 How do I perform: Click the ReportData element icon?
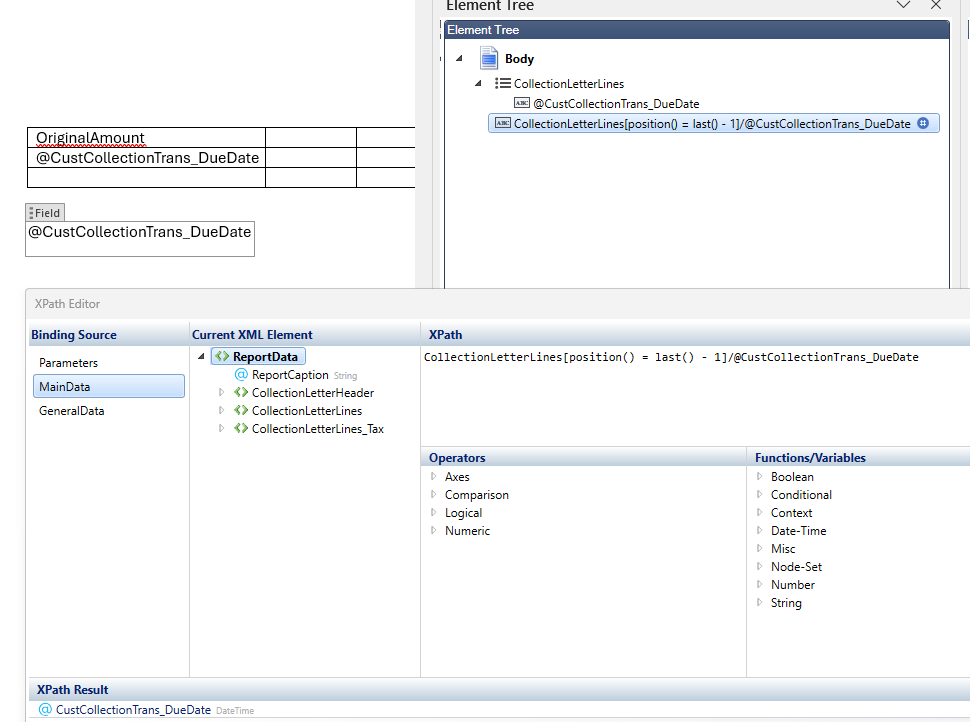pyautogui.click(x=222, y=357)
